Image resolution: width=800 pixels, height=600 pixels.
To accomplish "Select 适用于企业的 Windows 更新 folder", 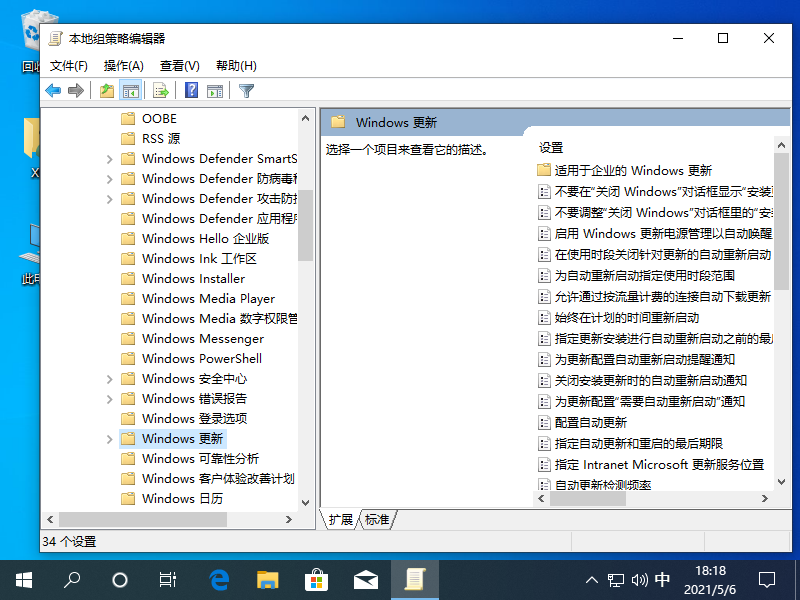I will coord(632,170).
